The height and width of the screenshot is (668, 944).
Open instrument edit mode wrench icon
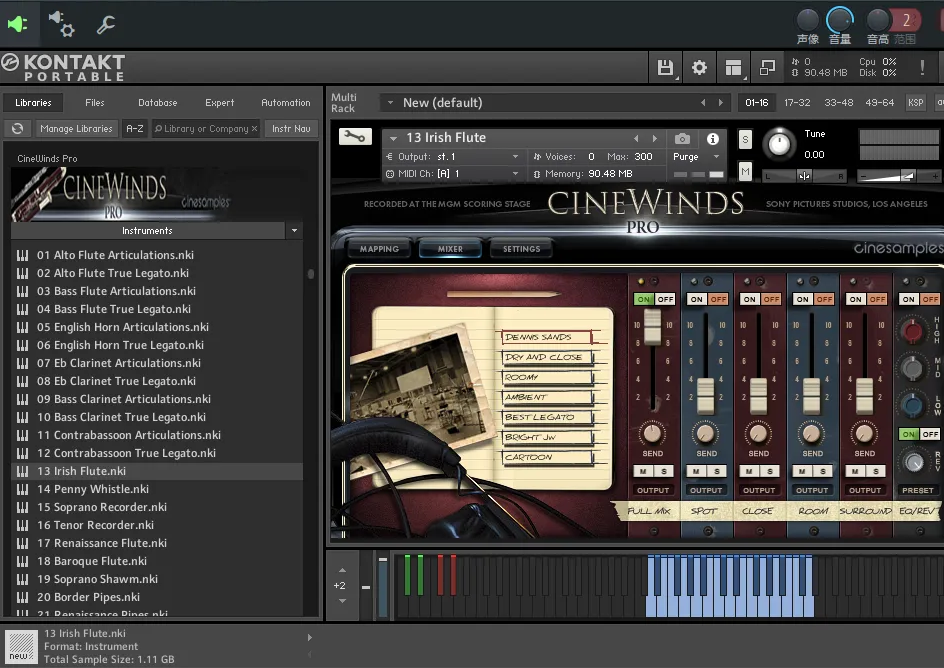point(355,137)
